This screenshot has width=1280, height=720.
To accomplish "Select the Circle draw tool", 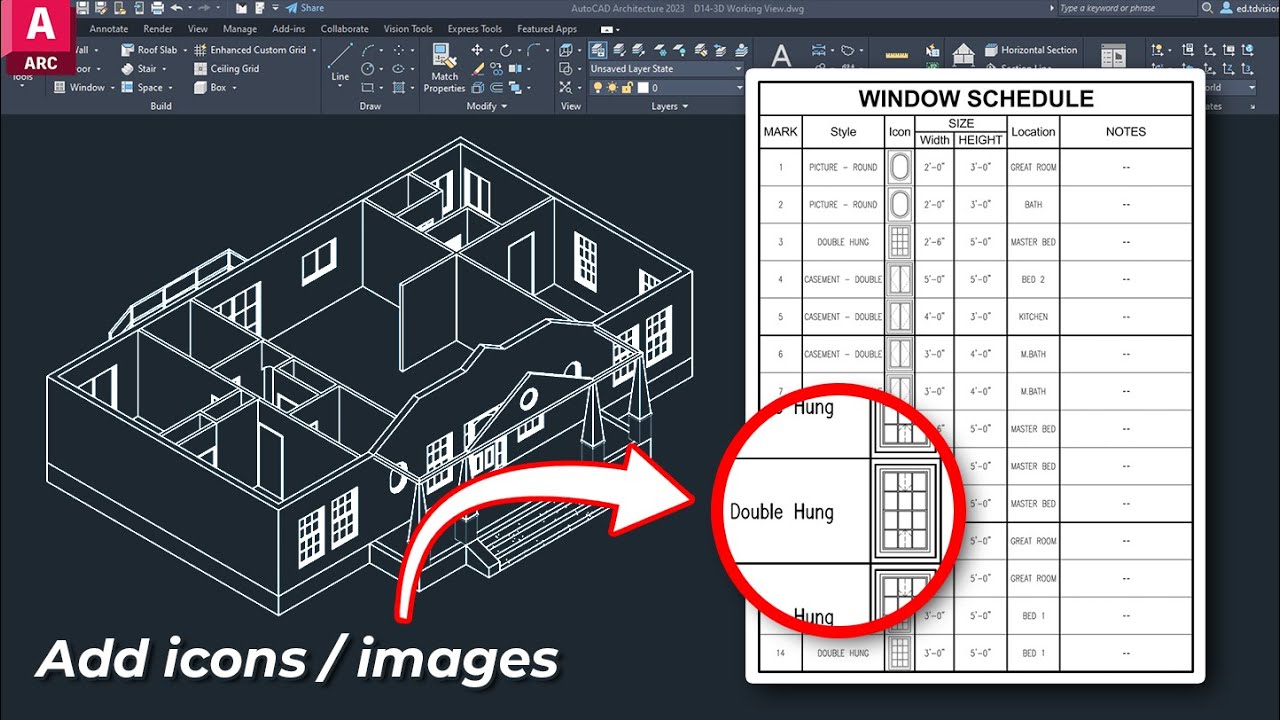I will pos(368,69).
